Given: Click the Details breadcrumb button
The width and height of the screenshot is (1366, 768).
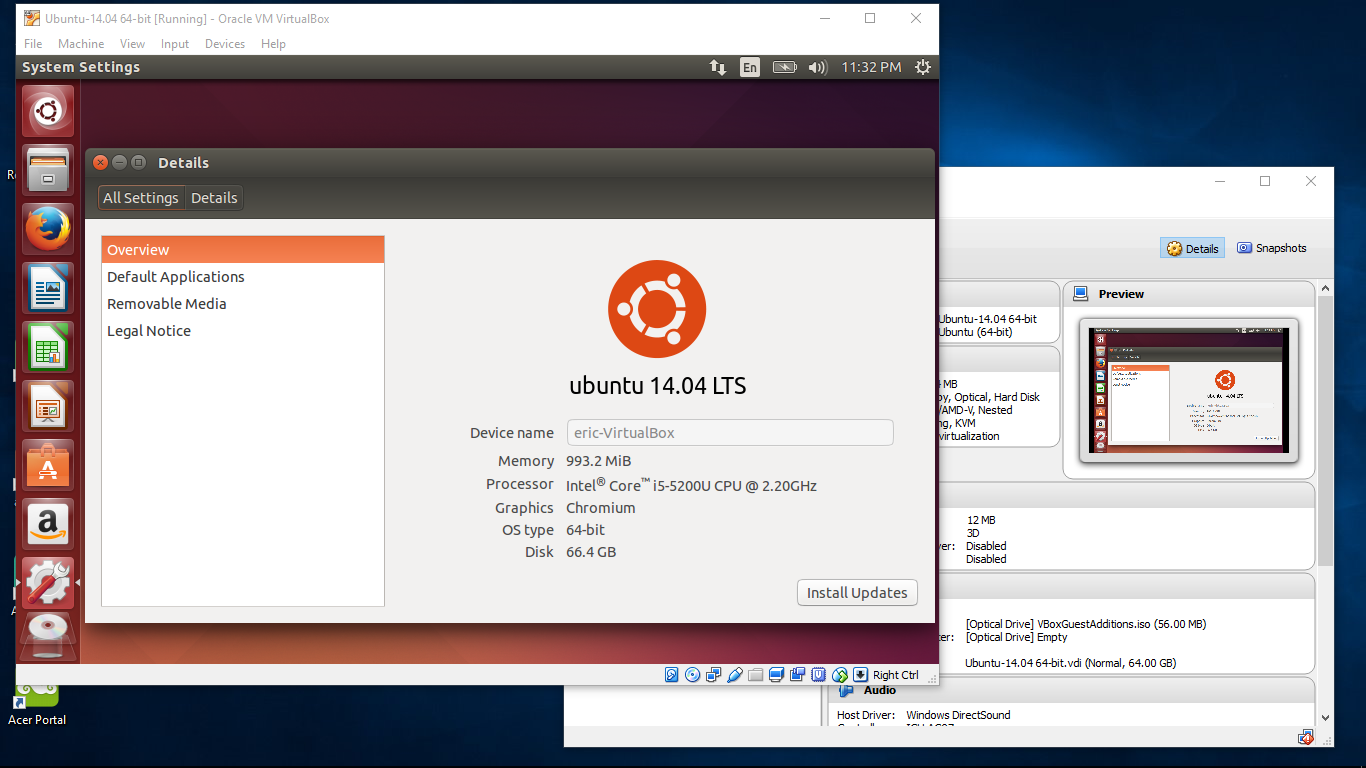Looking at the screenshot, I should (x=214, y=198).
